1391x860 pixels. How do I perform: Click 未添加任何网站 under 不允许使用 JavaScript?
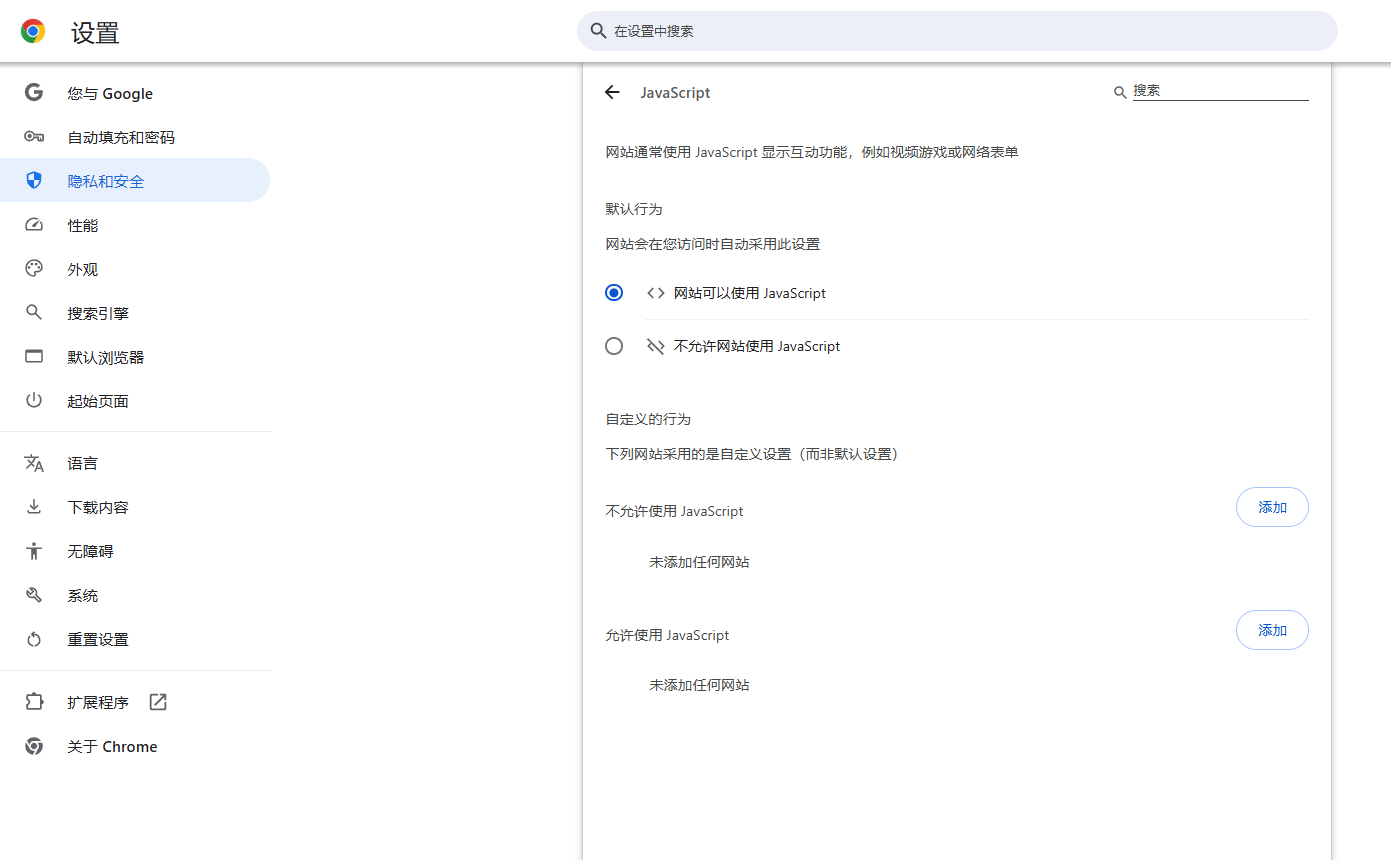[699, 562]
